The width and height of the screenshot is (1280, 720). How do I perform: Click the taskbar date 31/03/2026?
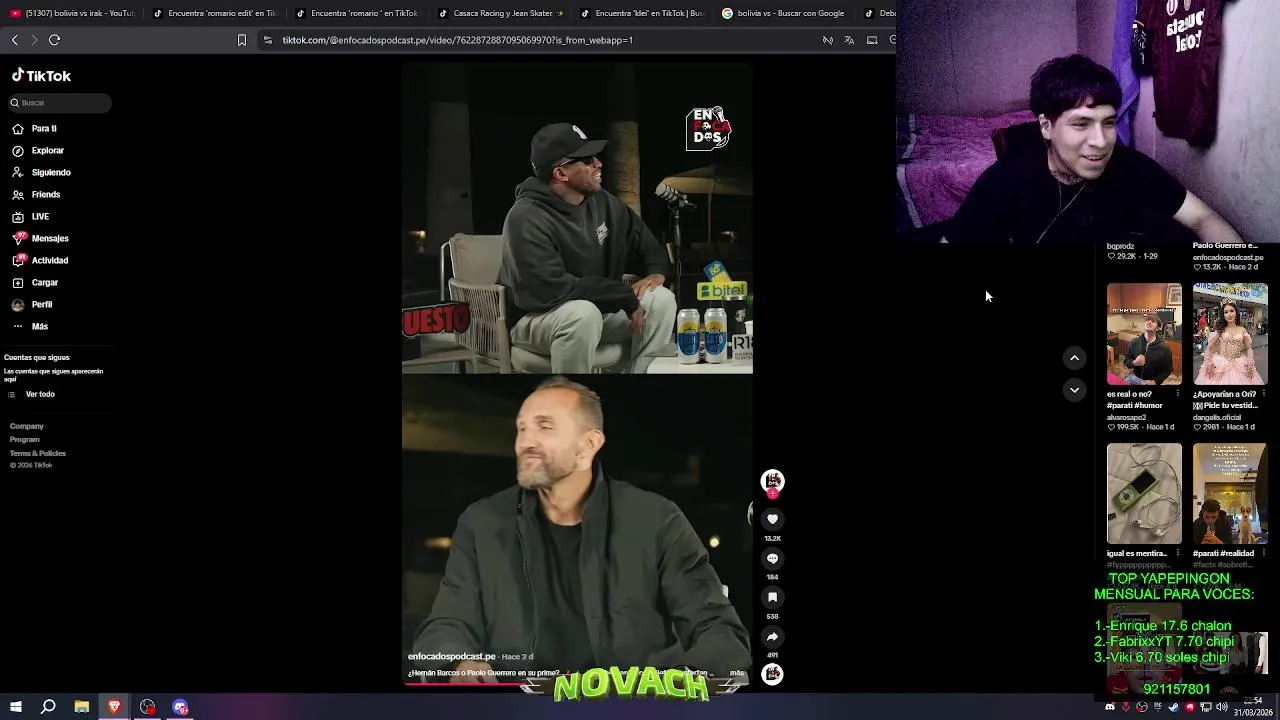click(1252, 713)
